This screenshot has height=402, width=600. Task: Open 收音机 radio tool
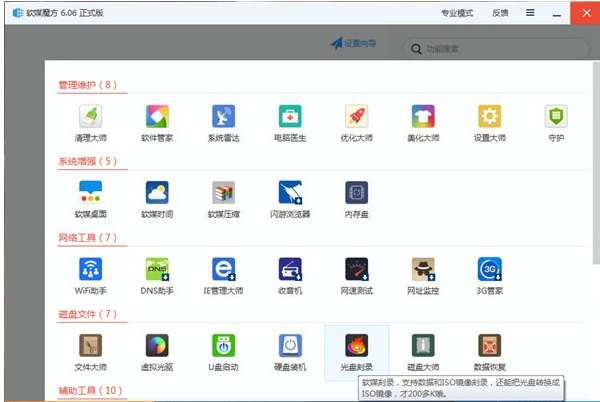click(290, 269)
